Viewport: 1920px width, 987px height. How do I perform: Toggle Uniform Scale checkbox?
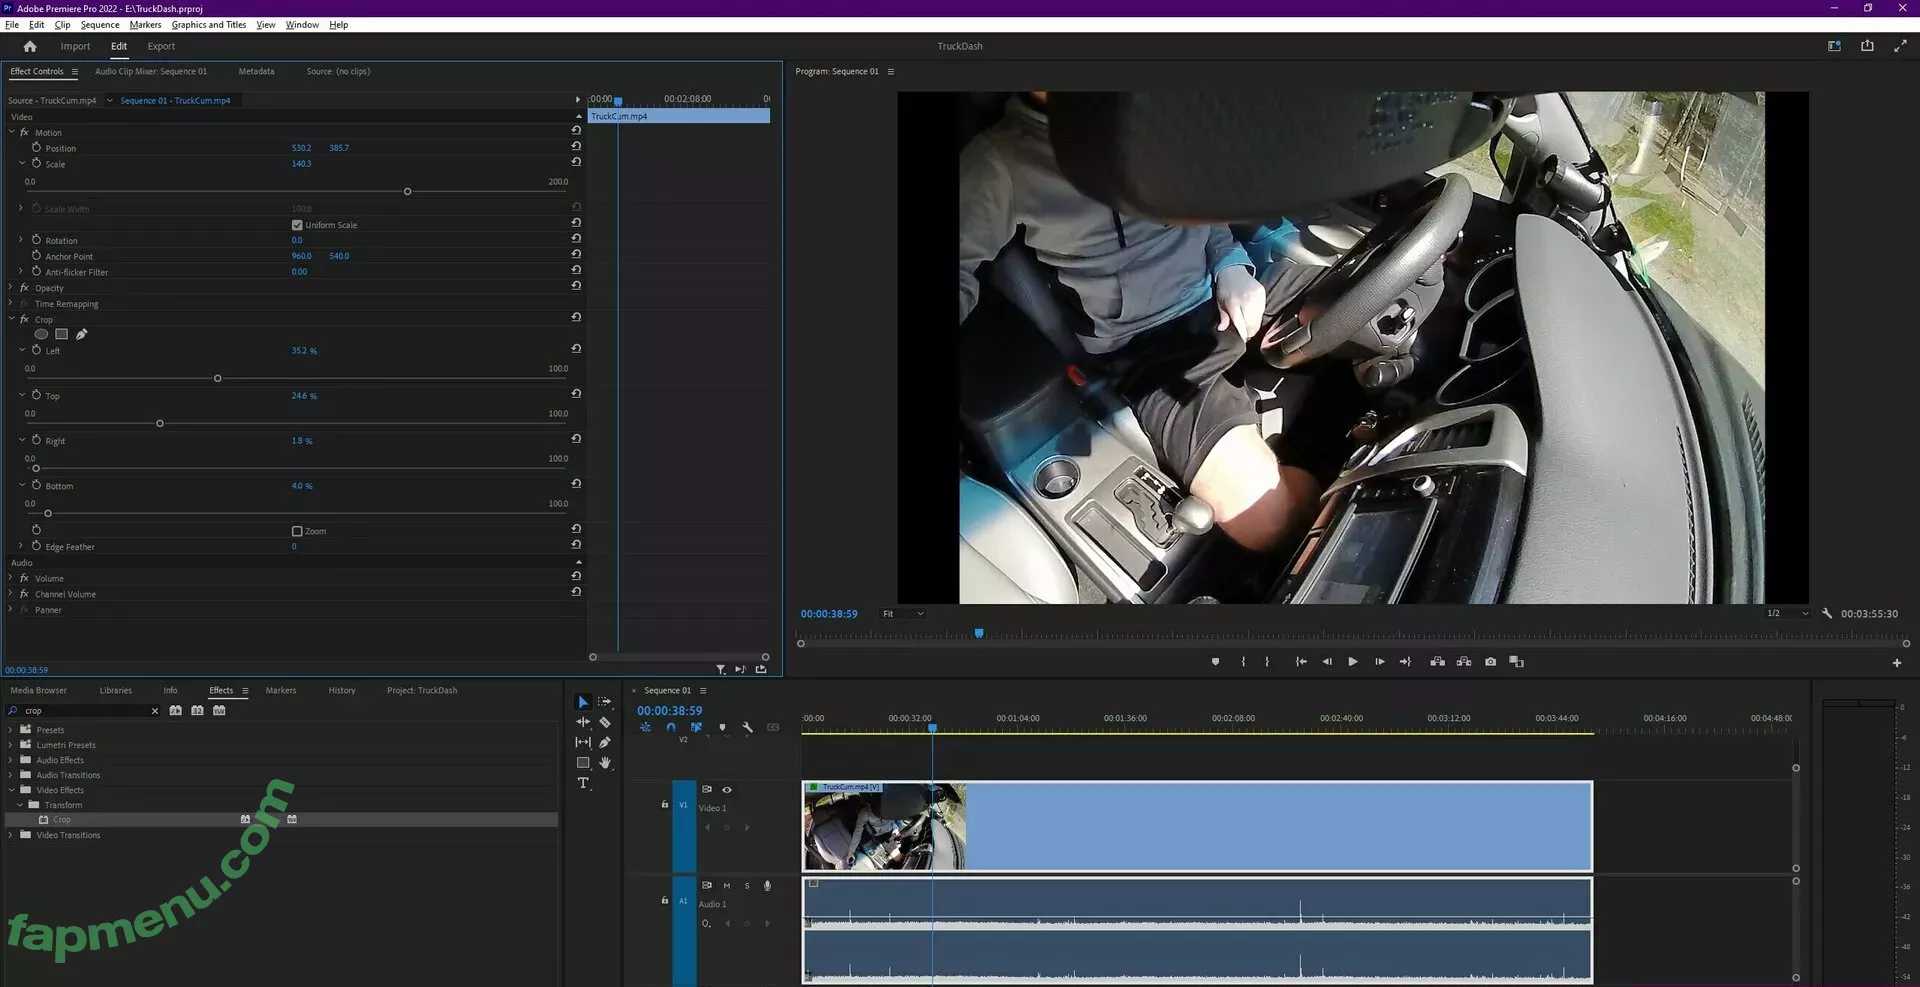click(x=297, y=225)
